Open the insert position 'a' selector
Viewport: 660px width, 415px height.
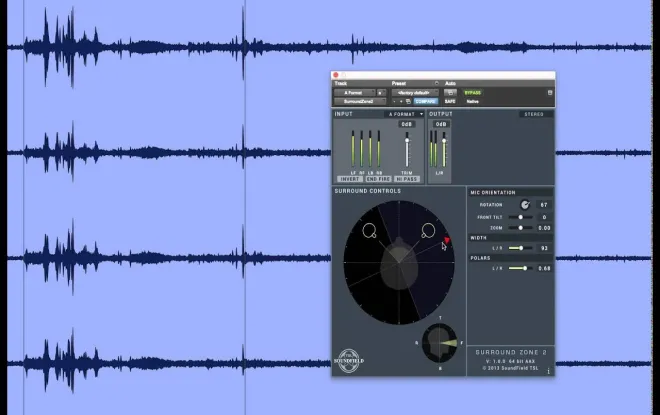(x=381, y=93)
